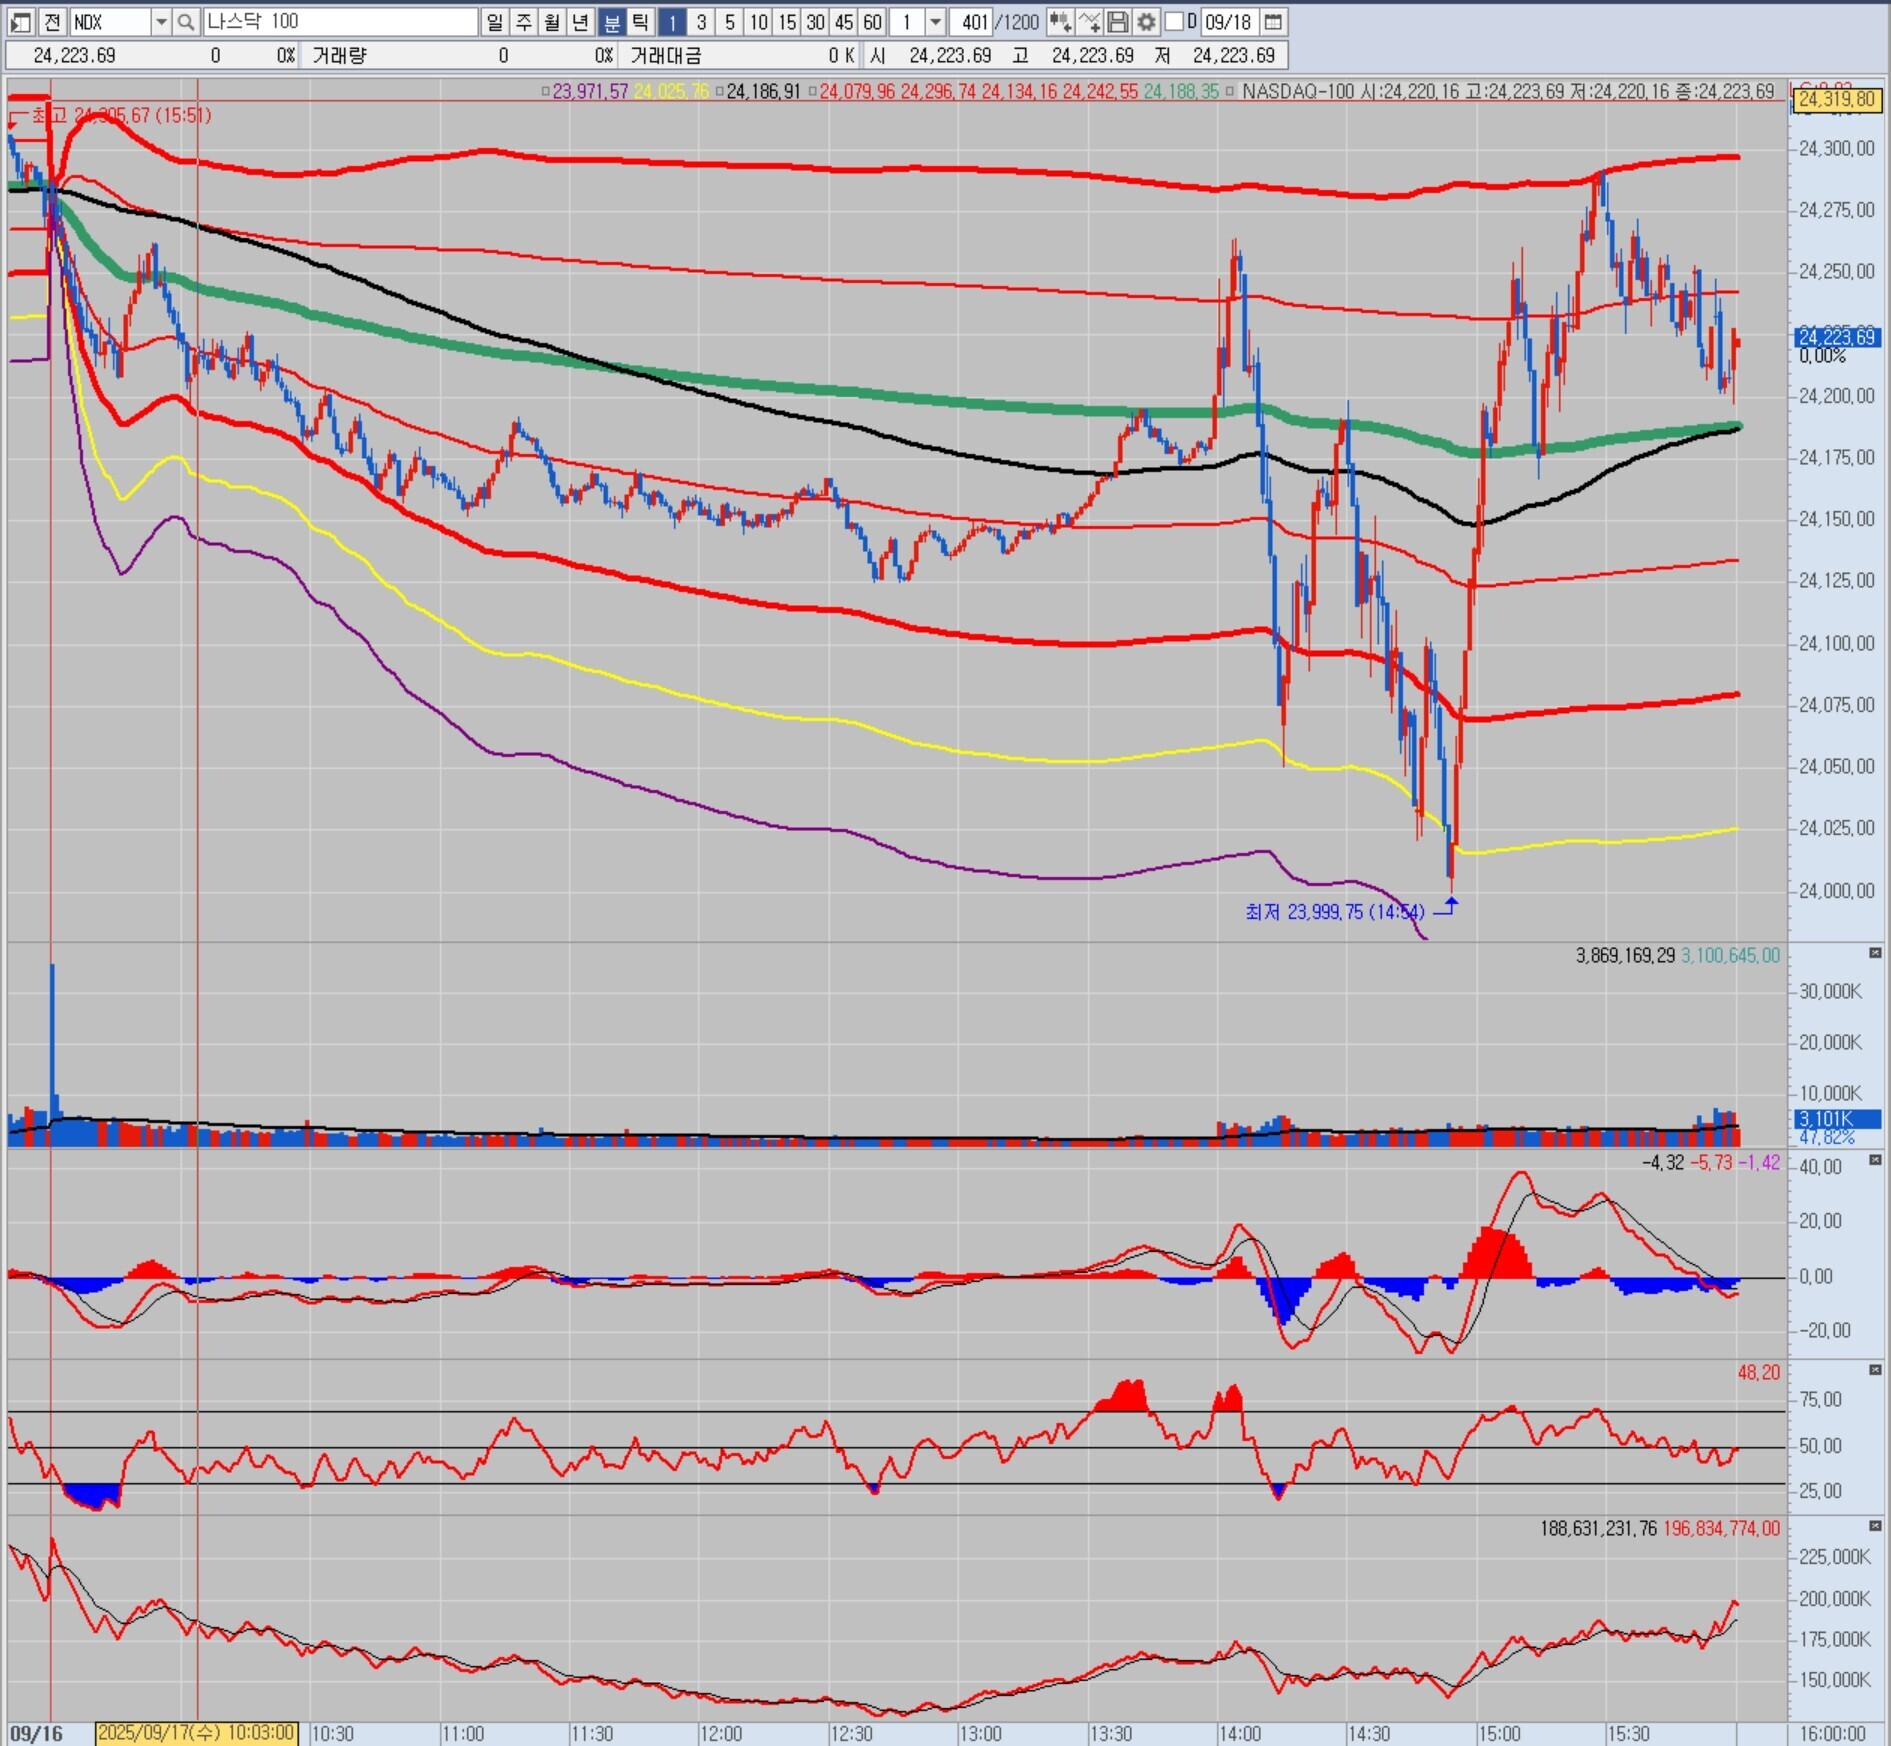Open the chart settings gear icon
This screenshot has width=1891, height=1746.
point(1146,22)
